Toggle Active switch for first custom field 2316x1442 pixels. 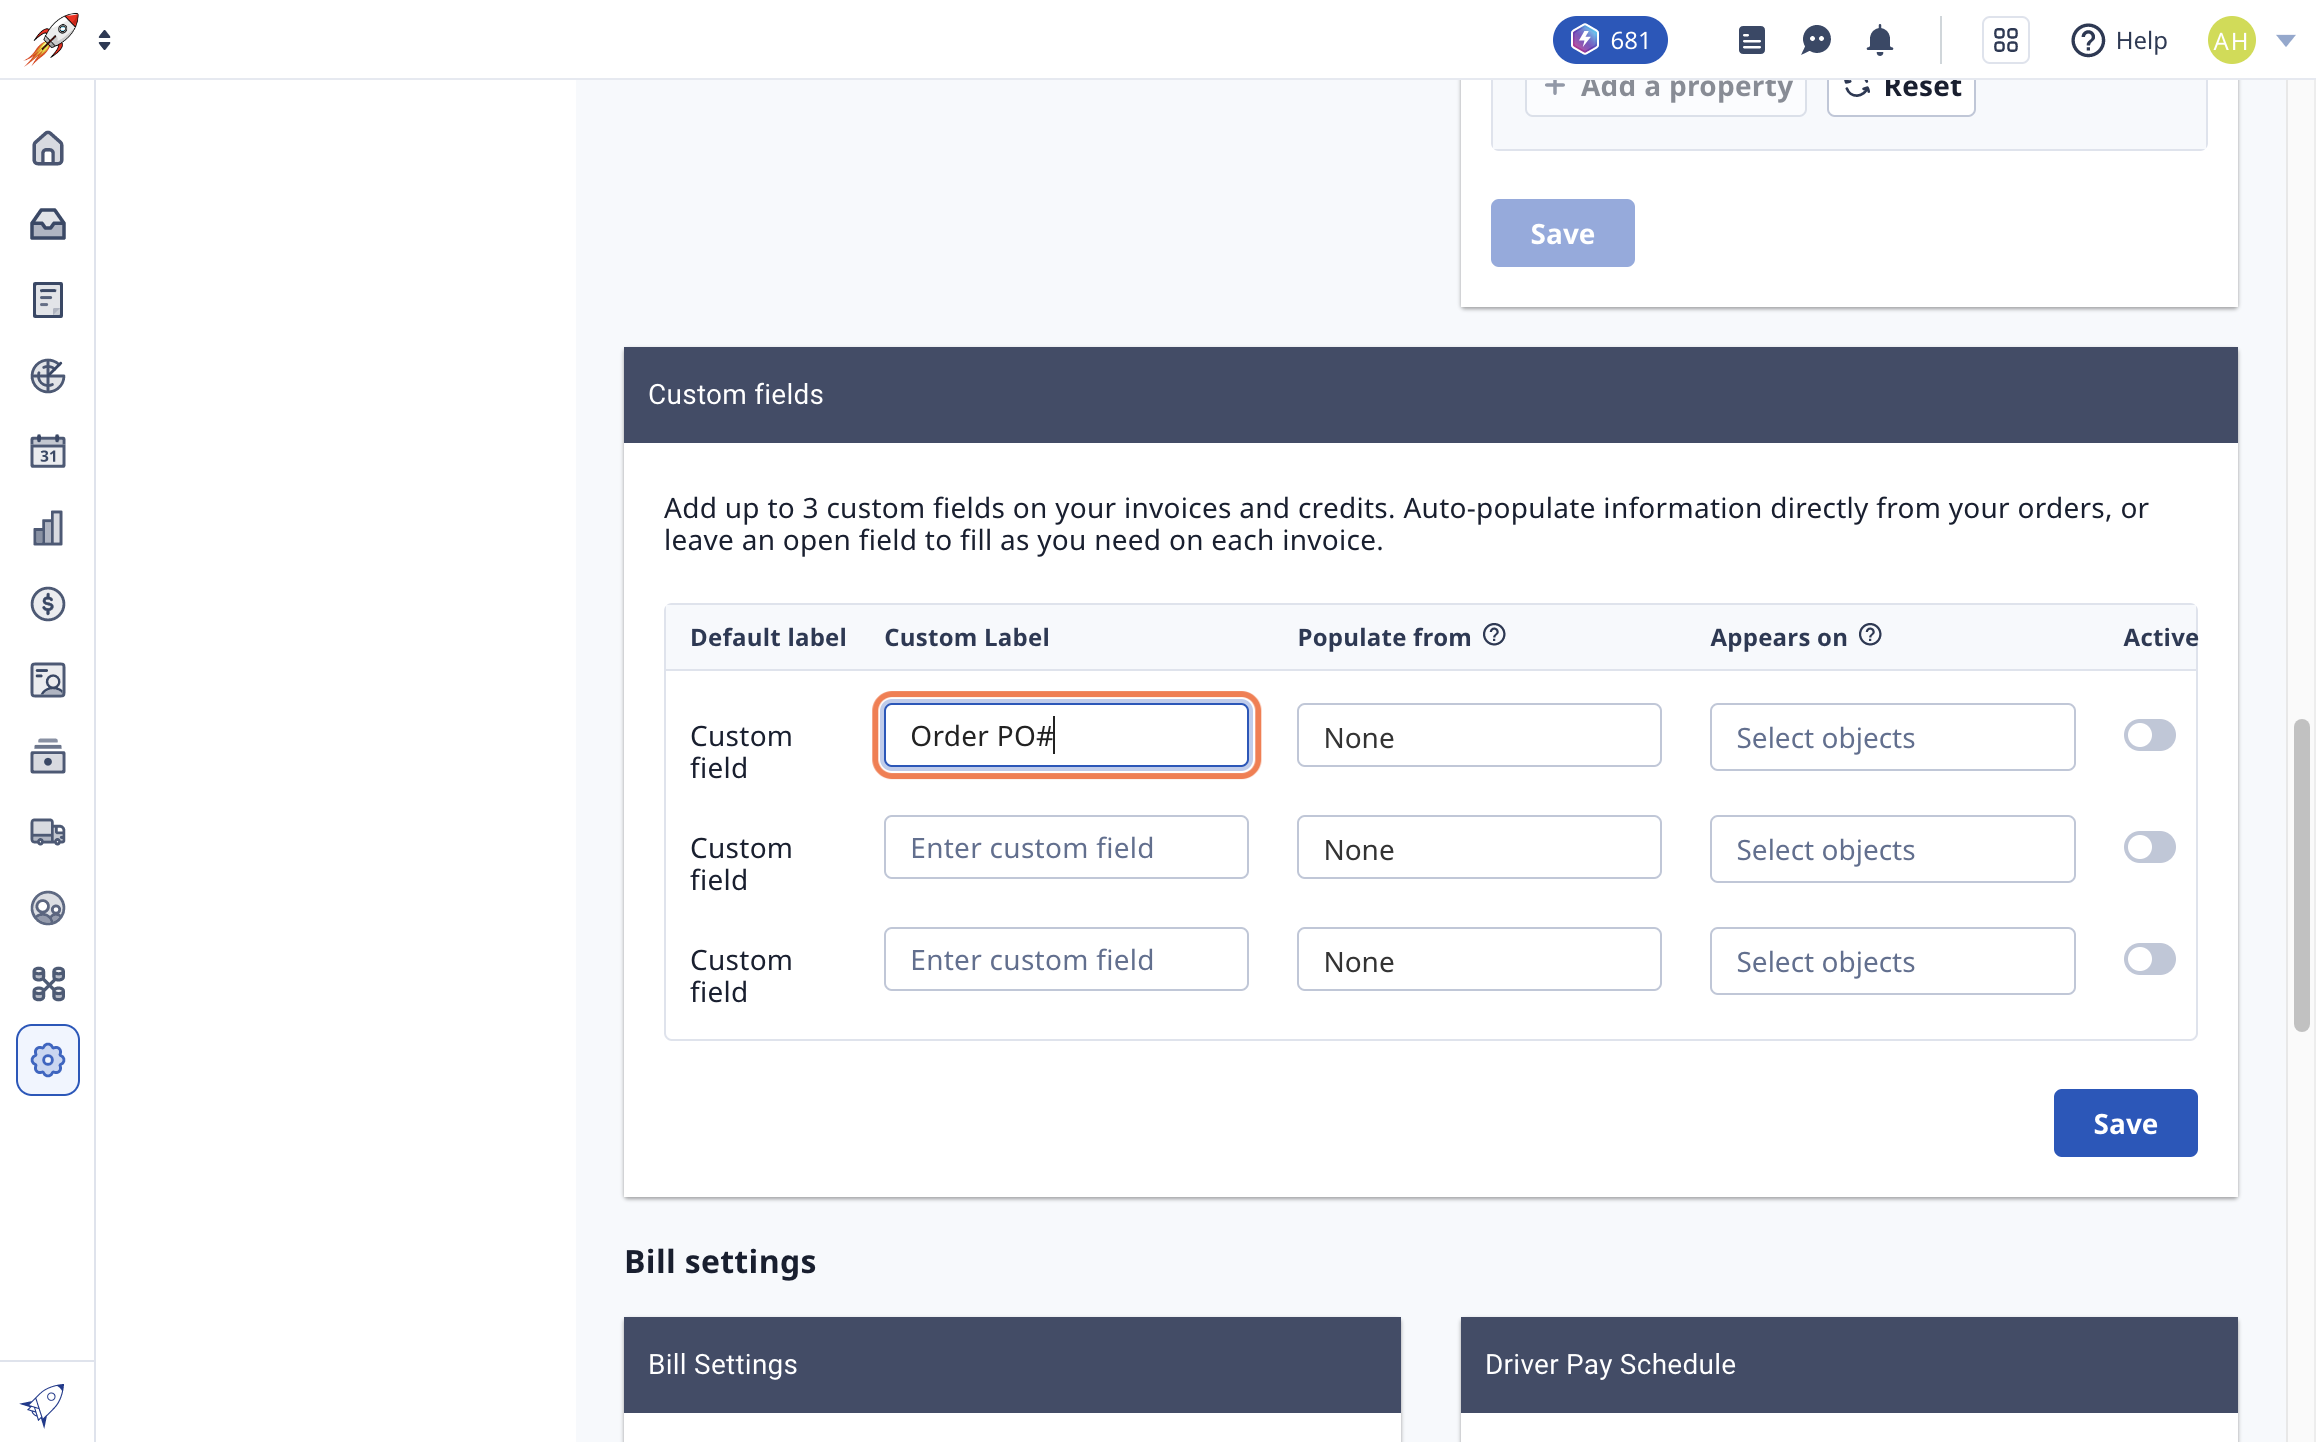[x=2150, y=734]
